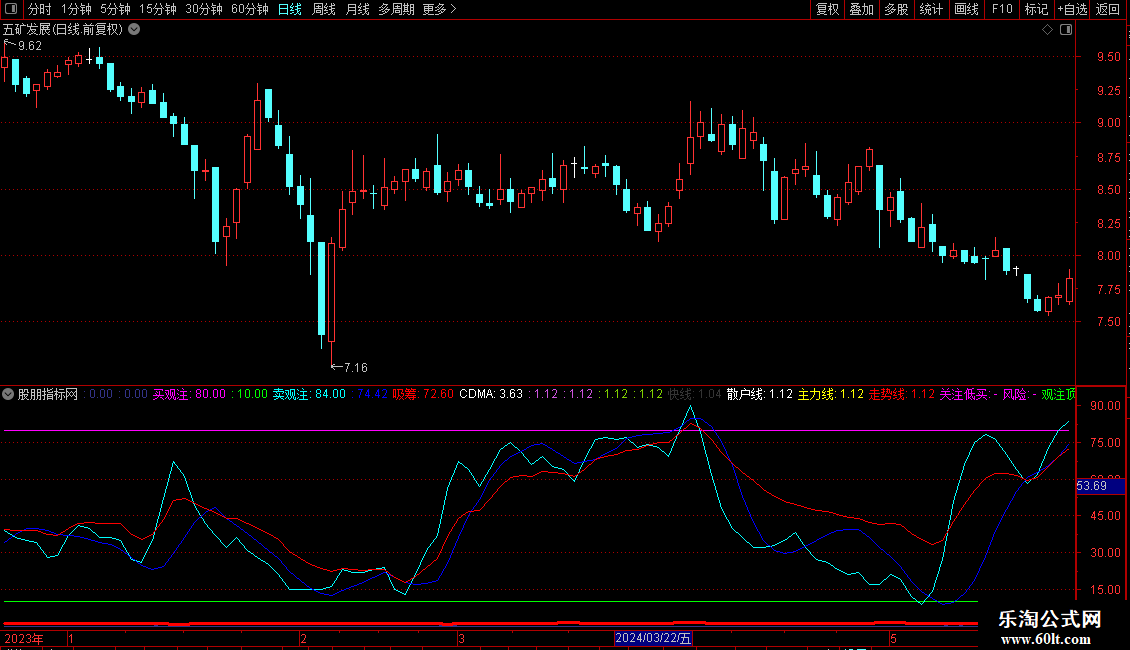Add stock via +自选 button

(1072, 9)
